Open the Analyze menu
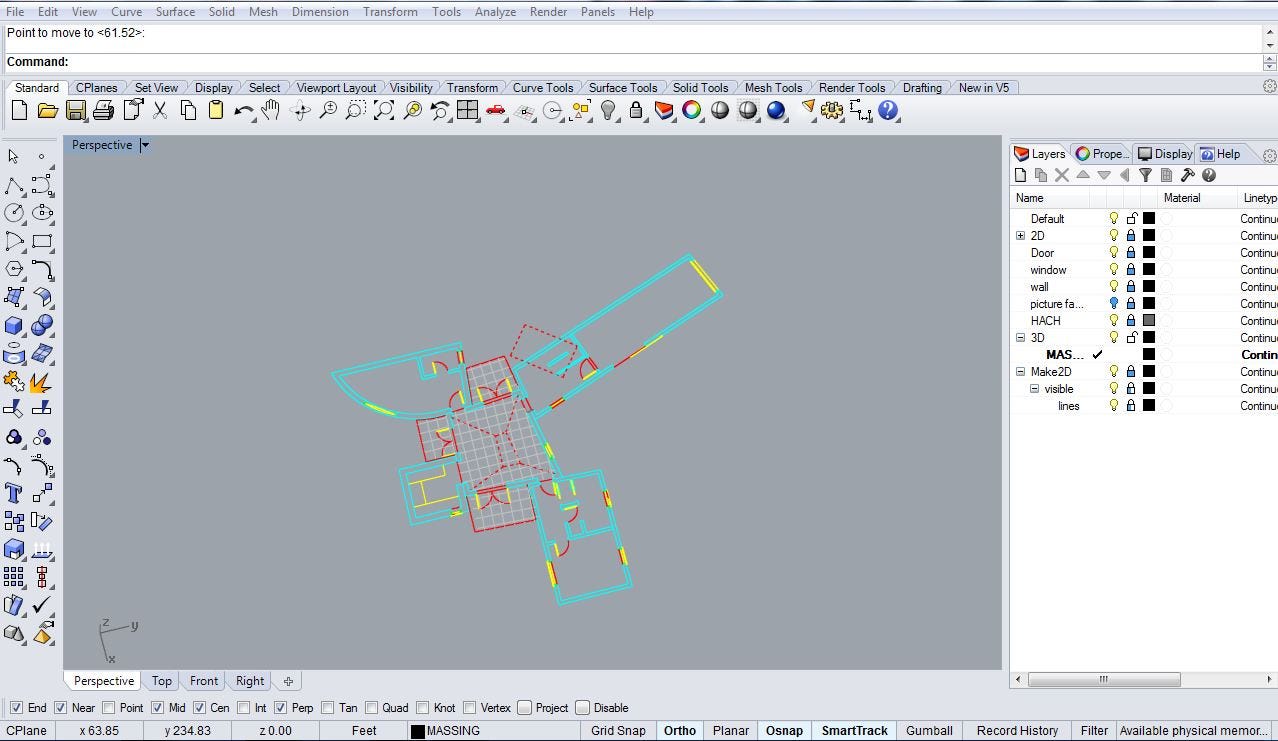The image size is (1278, 741). point(495,12)
